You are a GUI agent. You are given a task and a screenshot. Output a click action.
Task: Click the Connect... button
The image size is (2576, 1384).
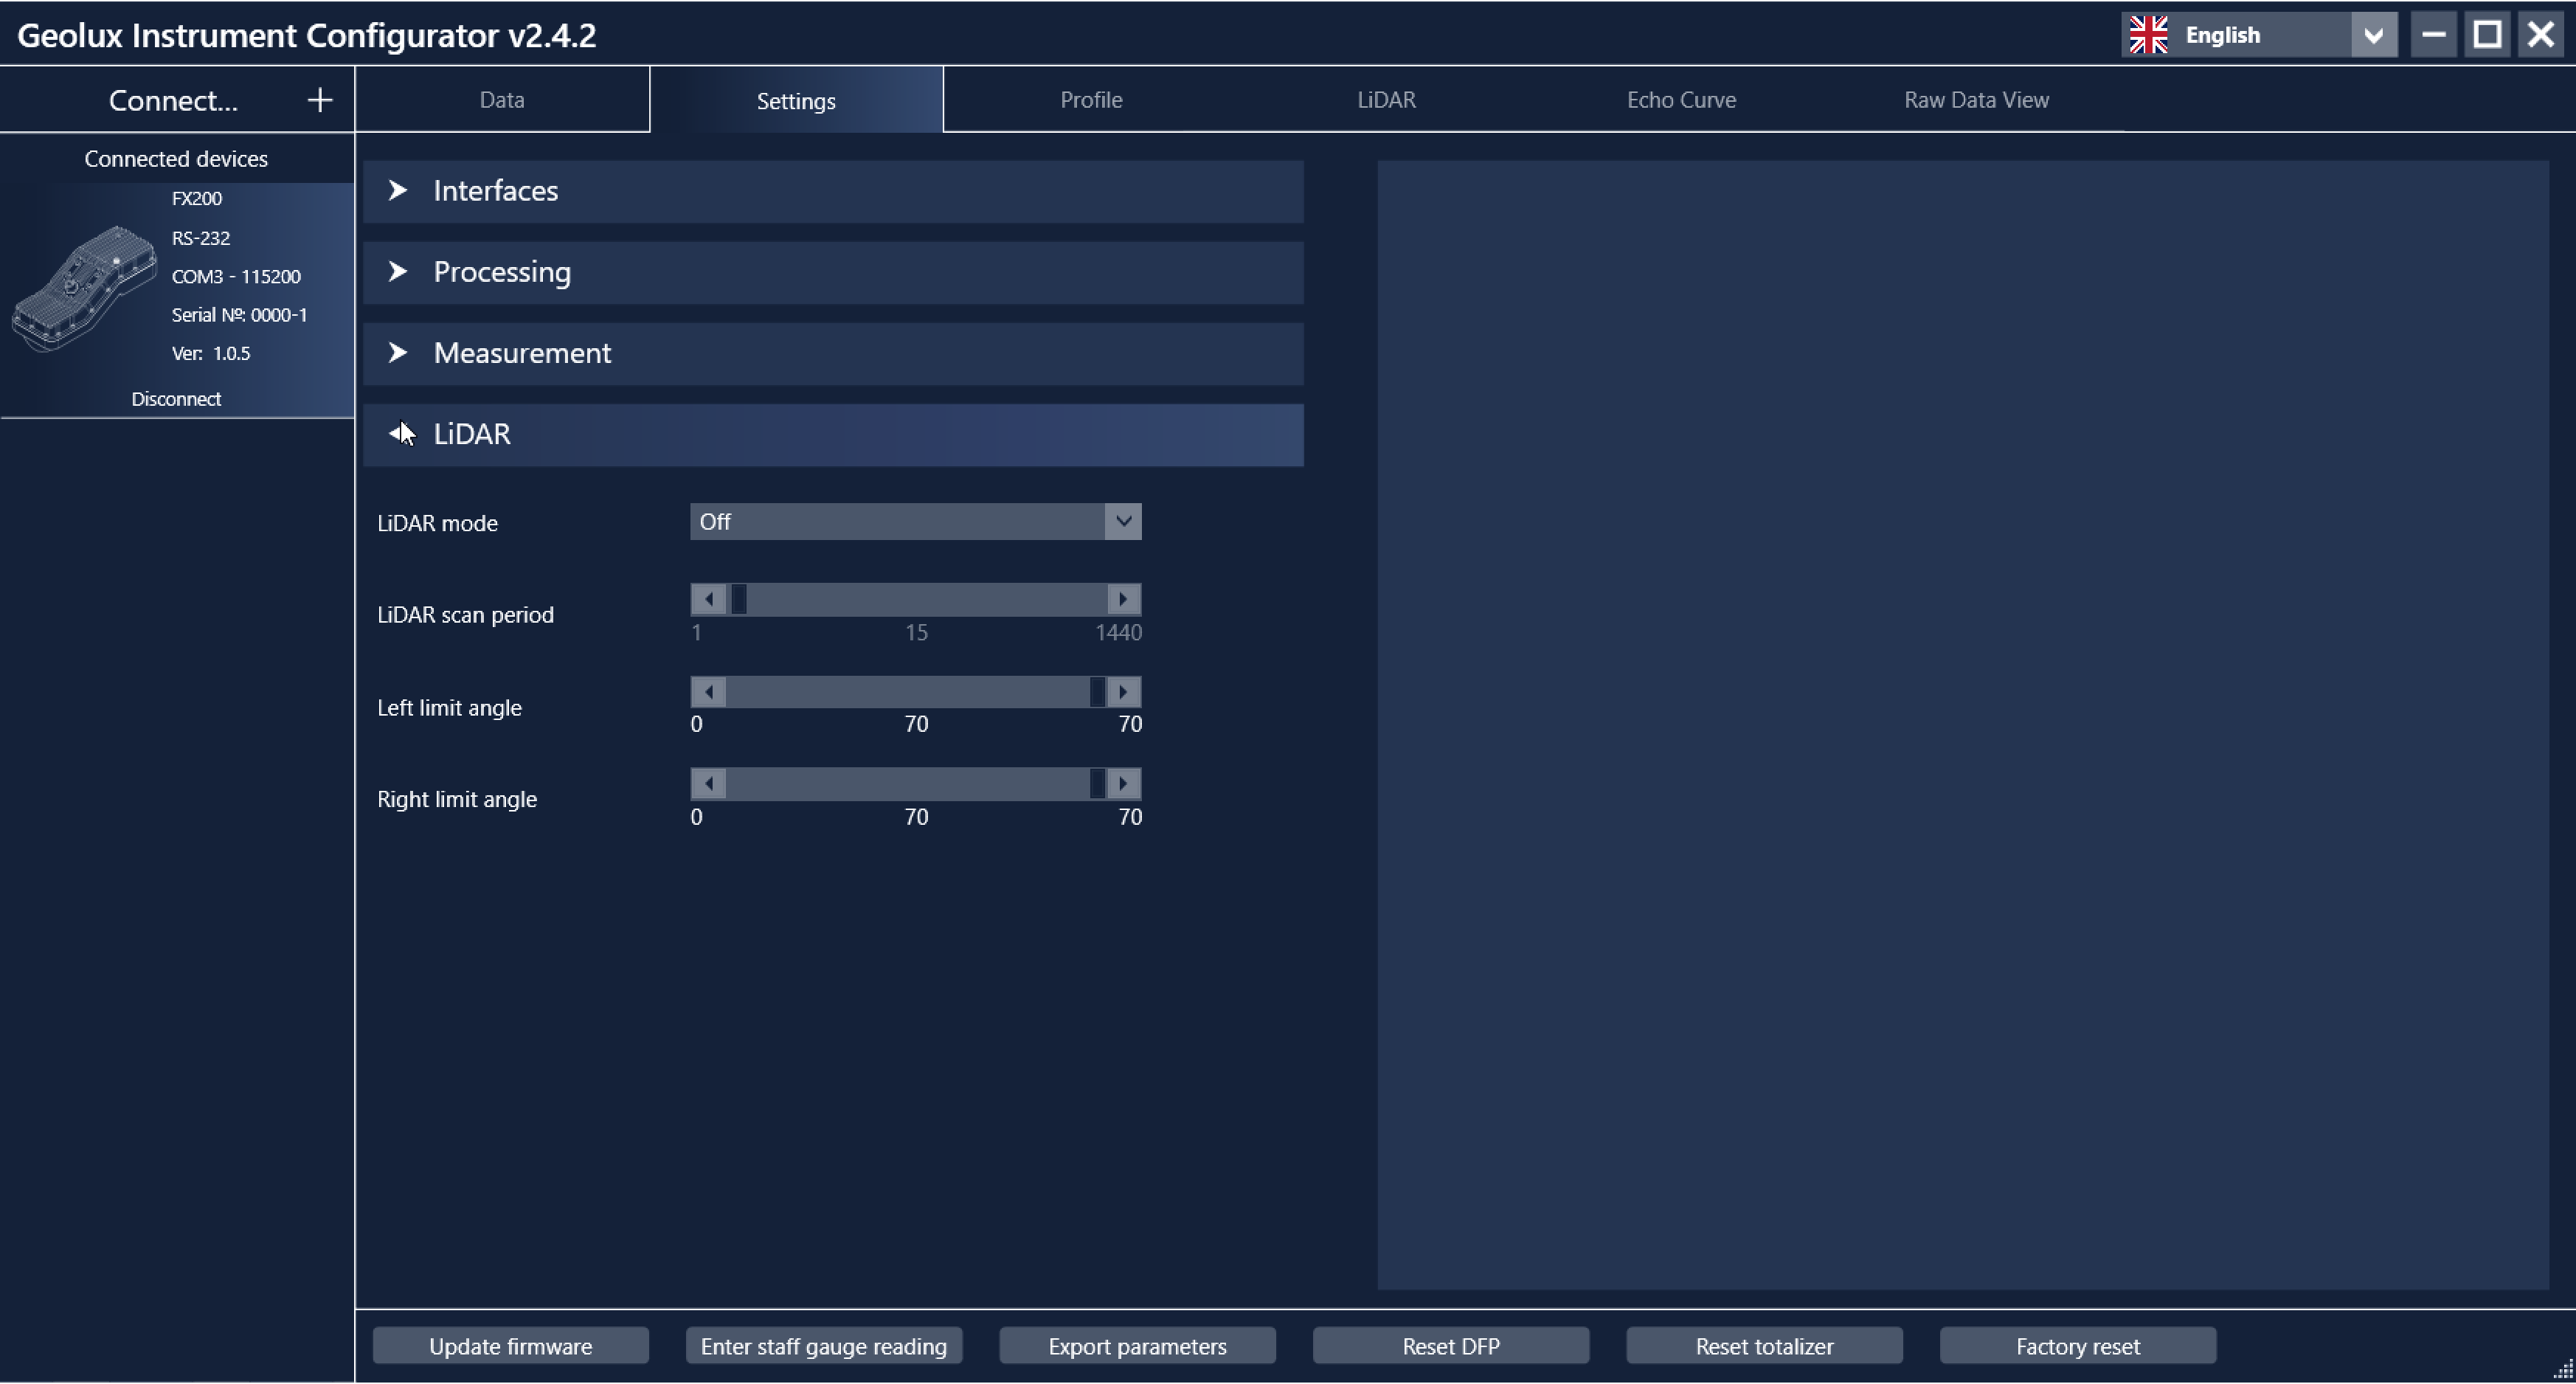click(173, 100)
